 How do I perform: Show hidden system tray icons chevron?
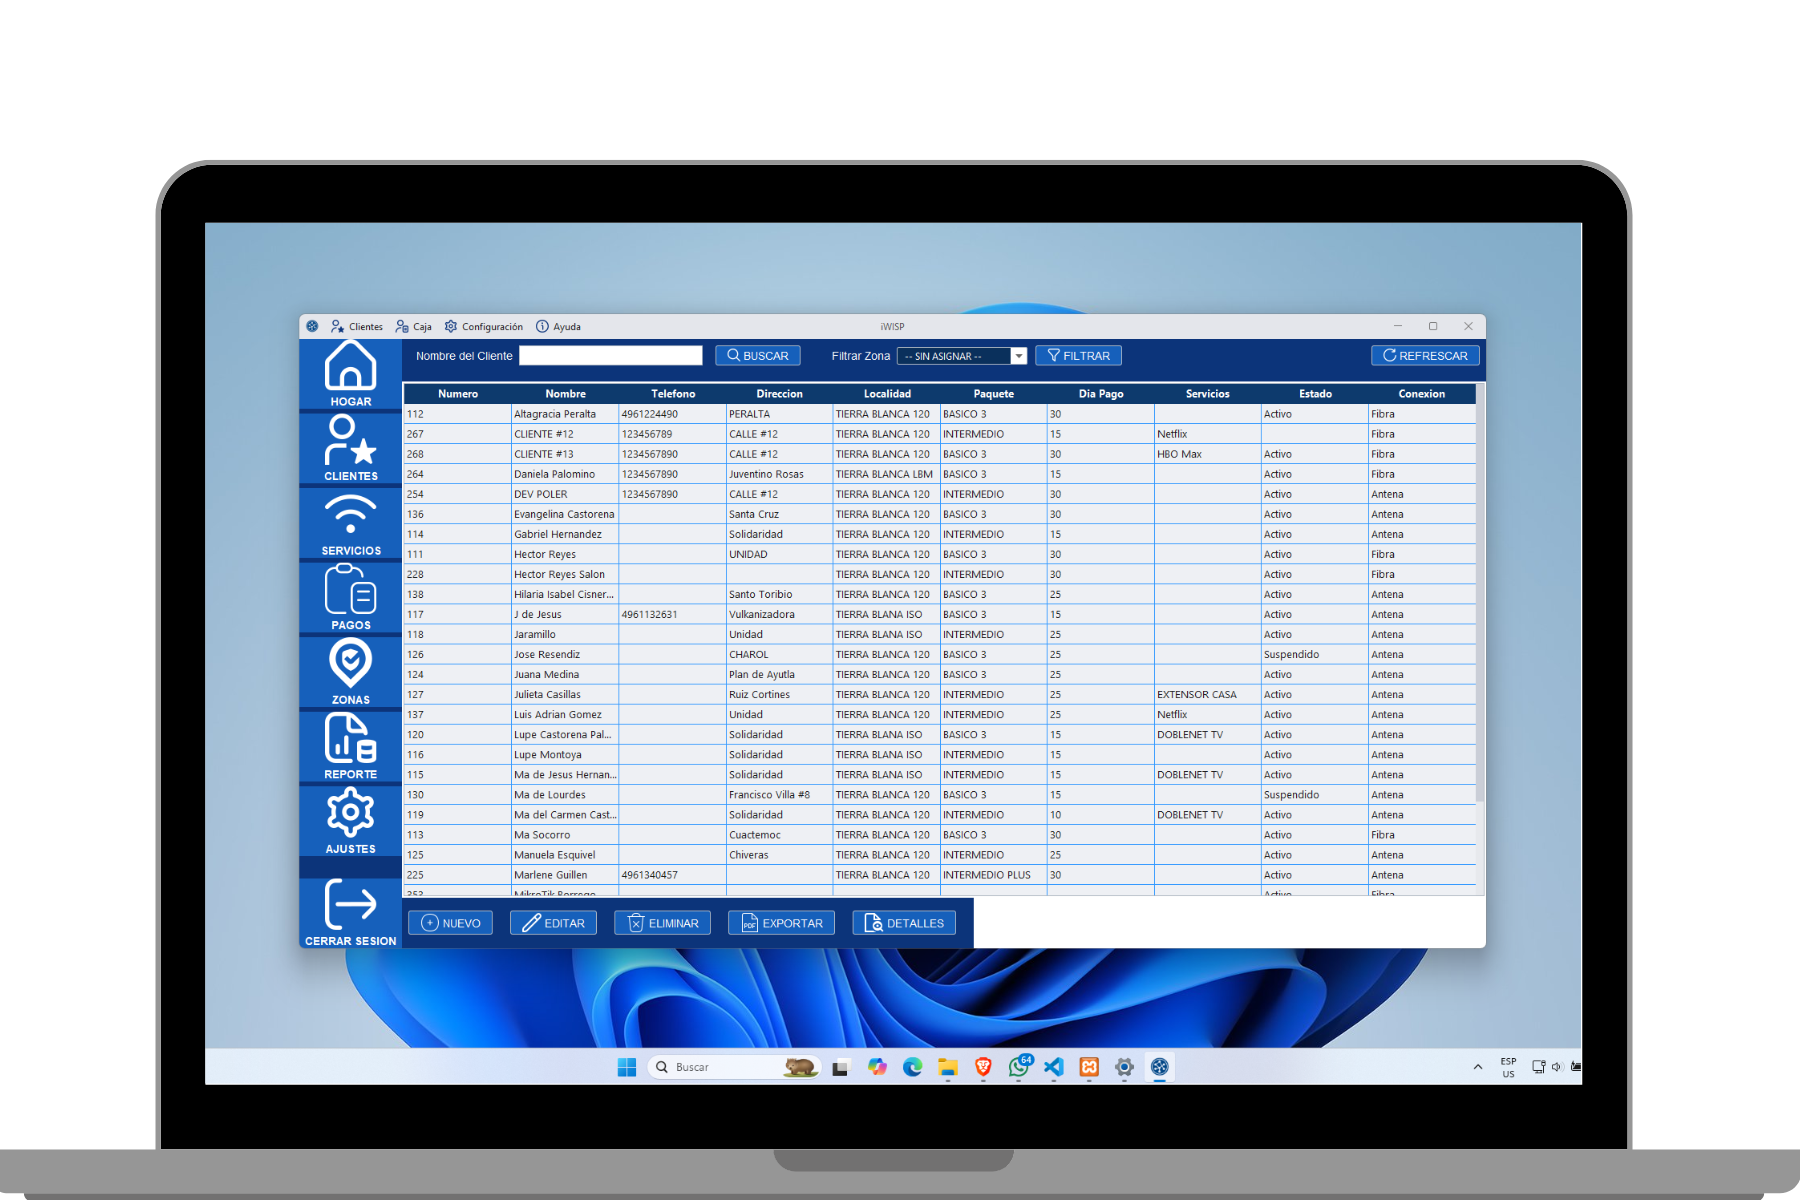coord(1477,1067)
